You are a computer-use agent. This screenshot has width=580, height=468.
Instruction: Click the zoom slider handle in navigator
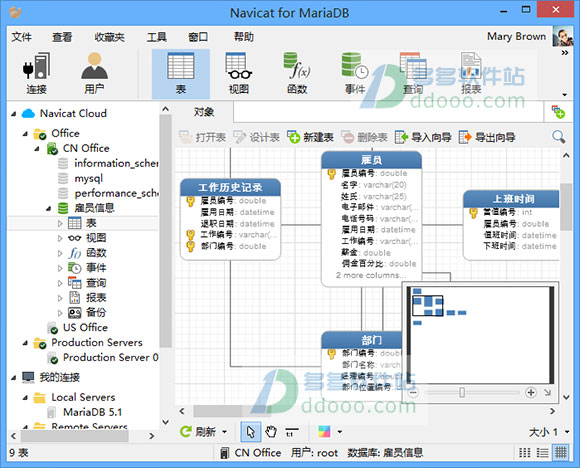[462, 392]
